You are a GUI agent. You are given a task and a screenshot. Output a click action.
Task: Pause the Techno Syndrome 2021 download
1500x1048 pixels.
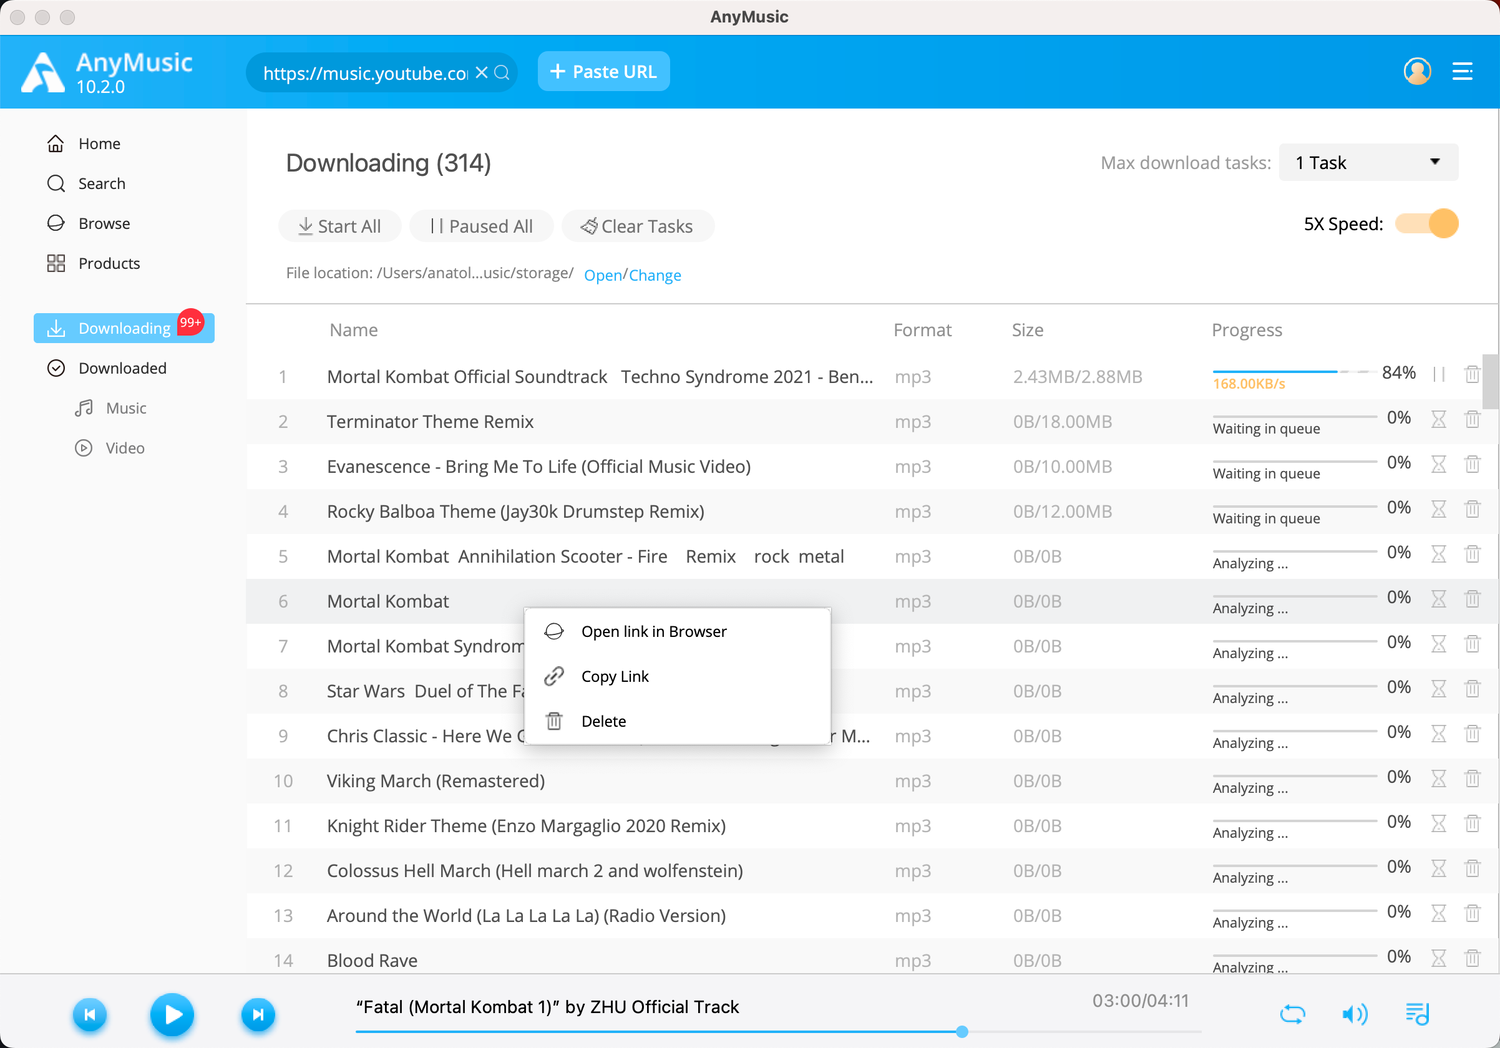1439,374
